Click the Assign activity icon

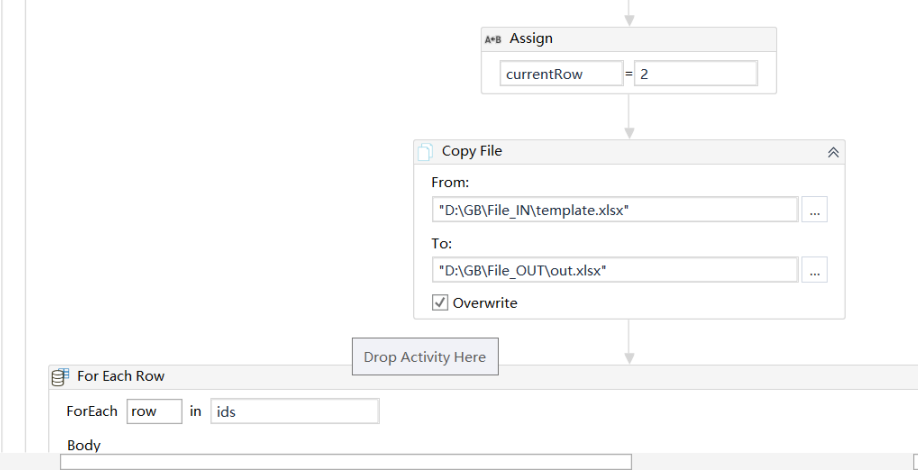pyautogui.click(x=493, y=39)
